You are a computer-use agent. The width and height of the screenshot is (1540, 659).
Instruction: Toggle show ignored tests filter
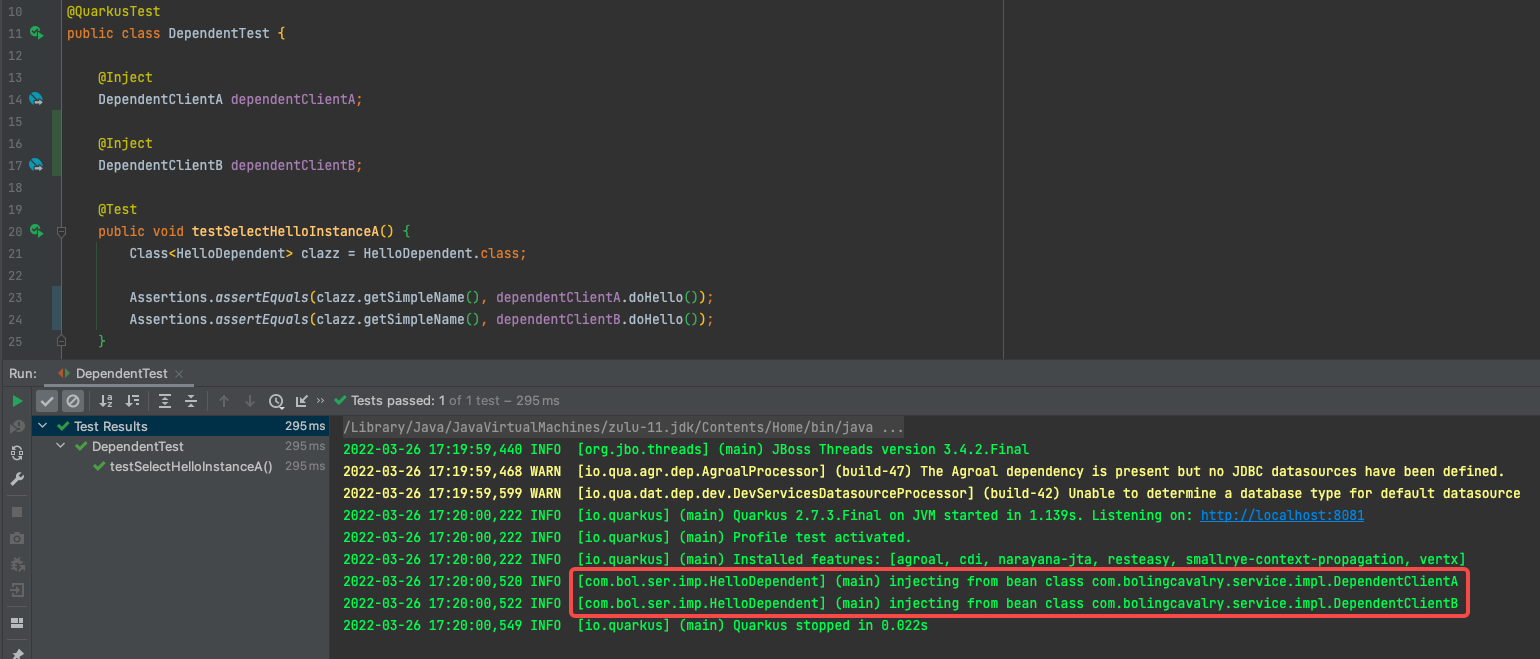coord(72,401)
